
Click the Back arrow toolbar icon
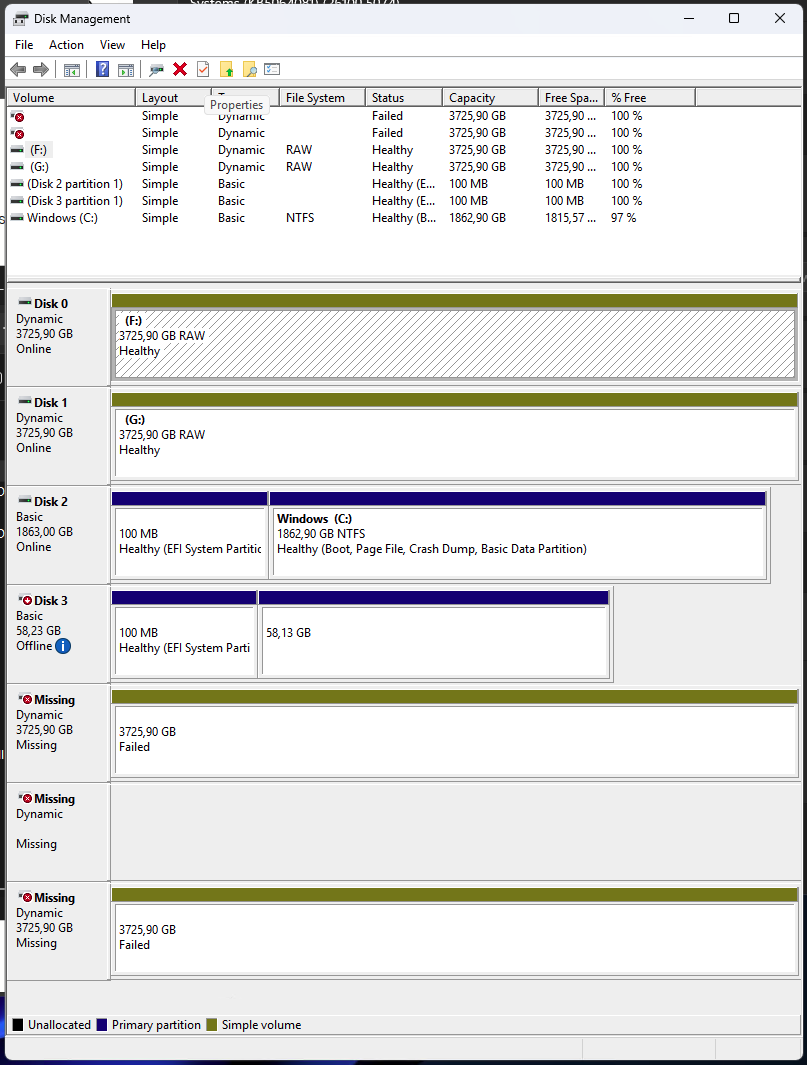coord(18,69)
